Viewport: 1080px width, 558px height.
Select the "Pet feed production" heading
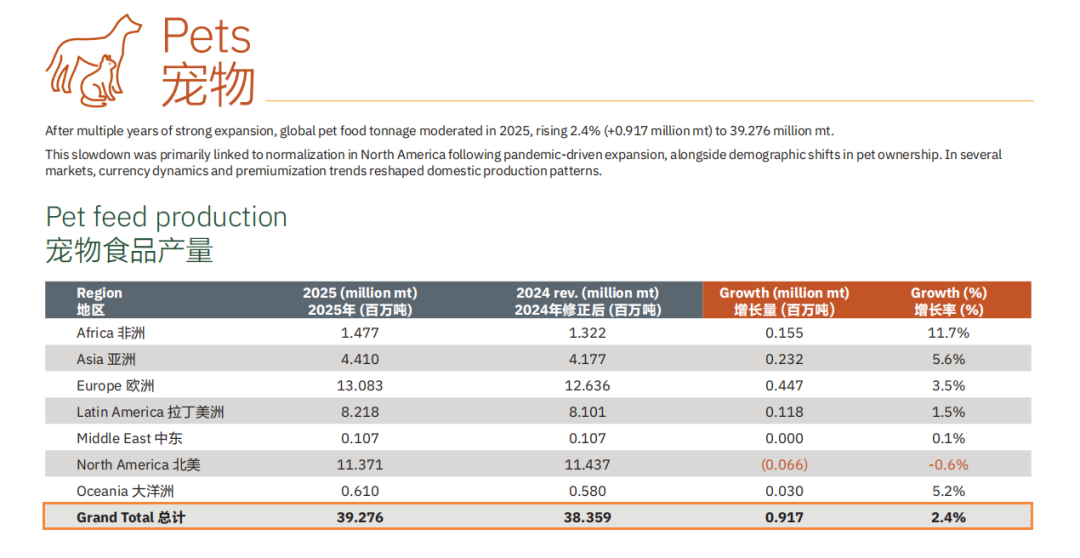click(x=166, y=217)
